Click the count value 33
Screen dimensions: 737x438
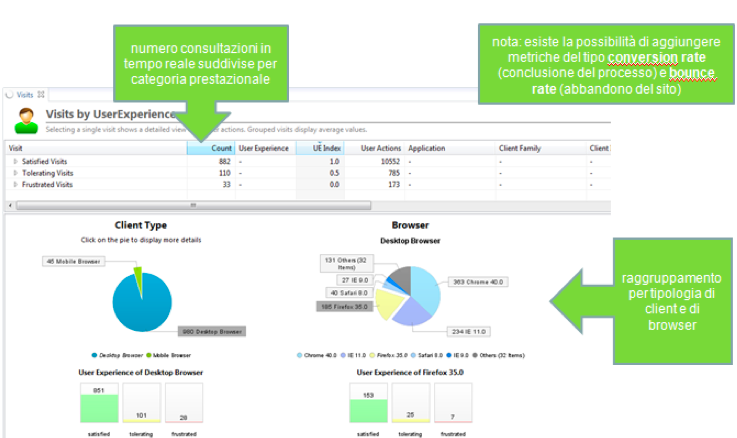(x=227, y=184)
